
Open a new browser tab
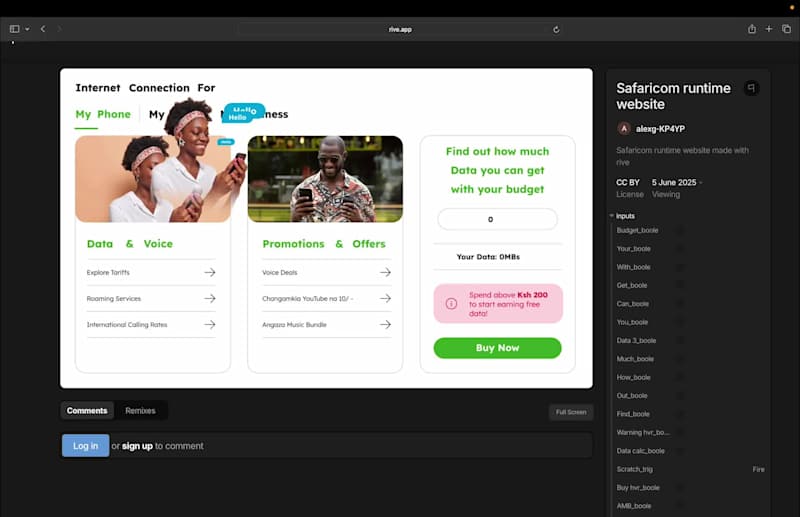[x=769, y=29]
